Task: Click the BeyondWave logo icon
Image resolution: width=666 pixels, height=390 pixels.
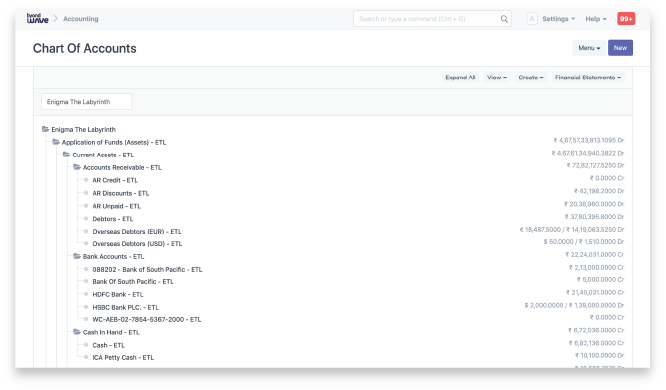Action: point(37,18)
